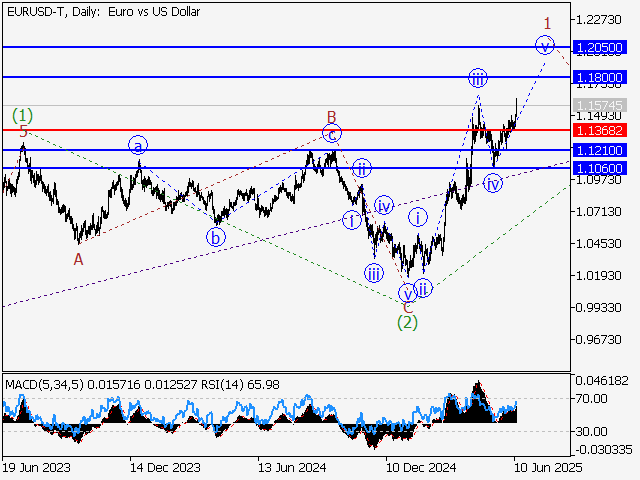Select the red 1.13682 price level tag

coord(601,130)
